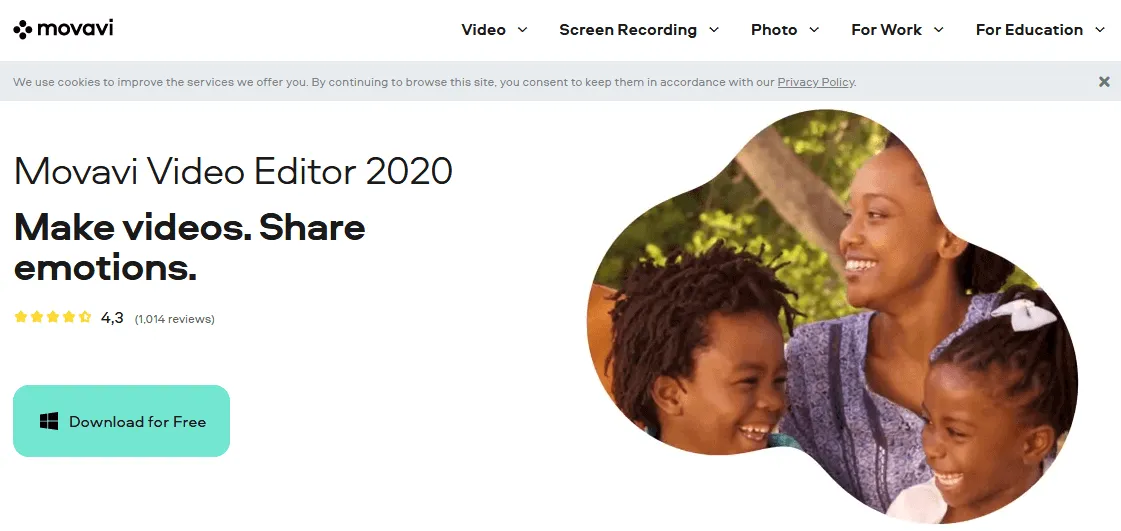Expand the Screen Recording chevron
Viewport: 1121px width, 531px height.
[713, 30]
